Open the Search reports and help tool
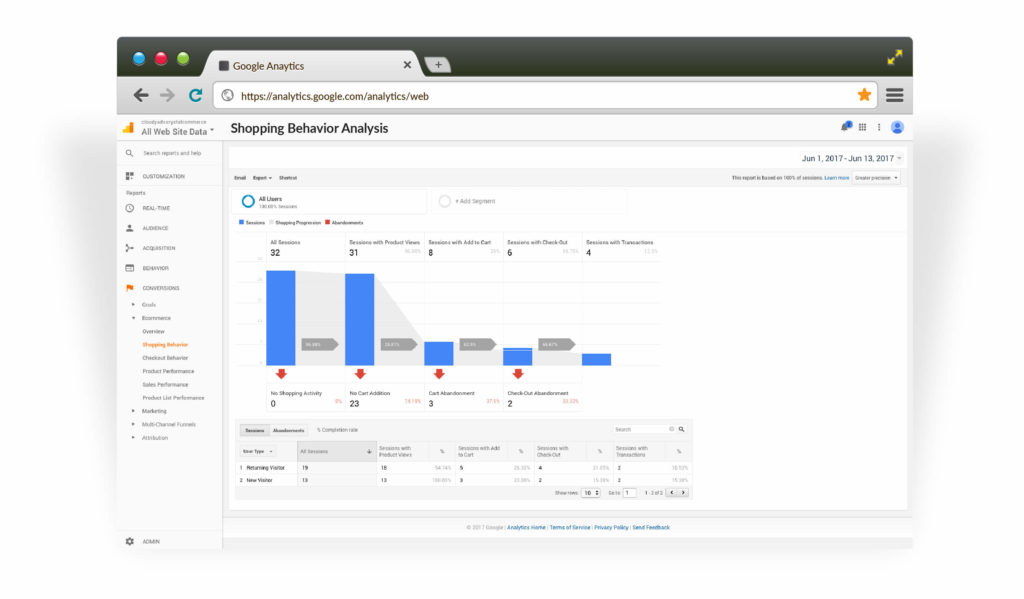The height and width of the screenshot is (599, 1024). pos(131,152)
